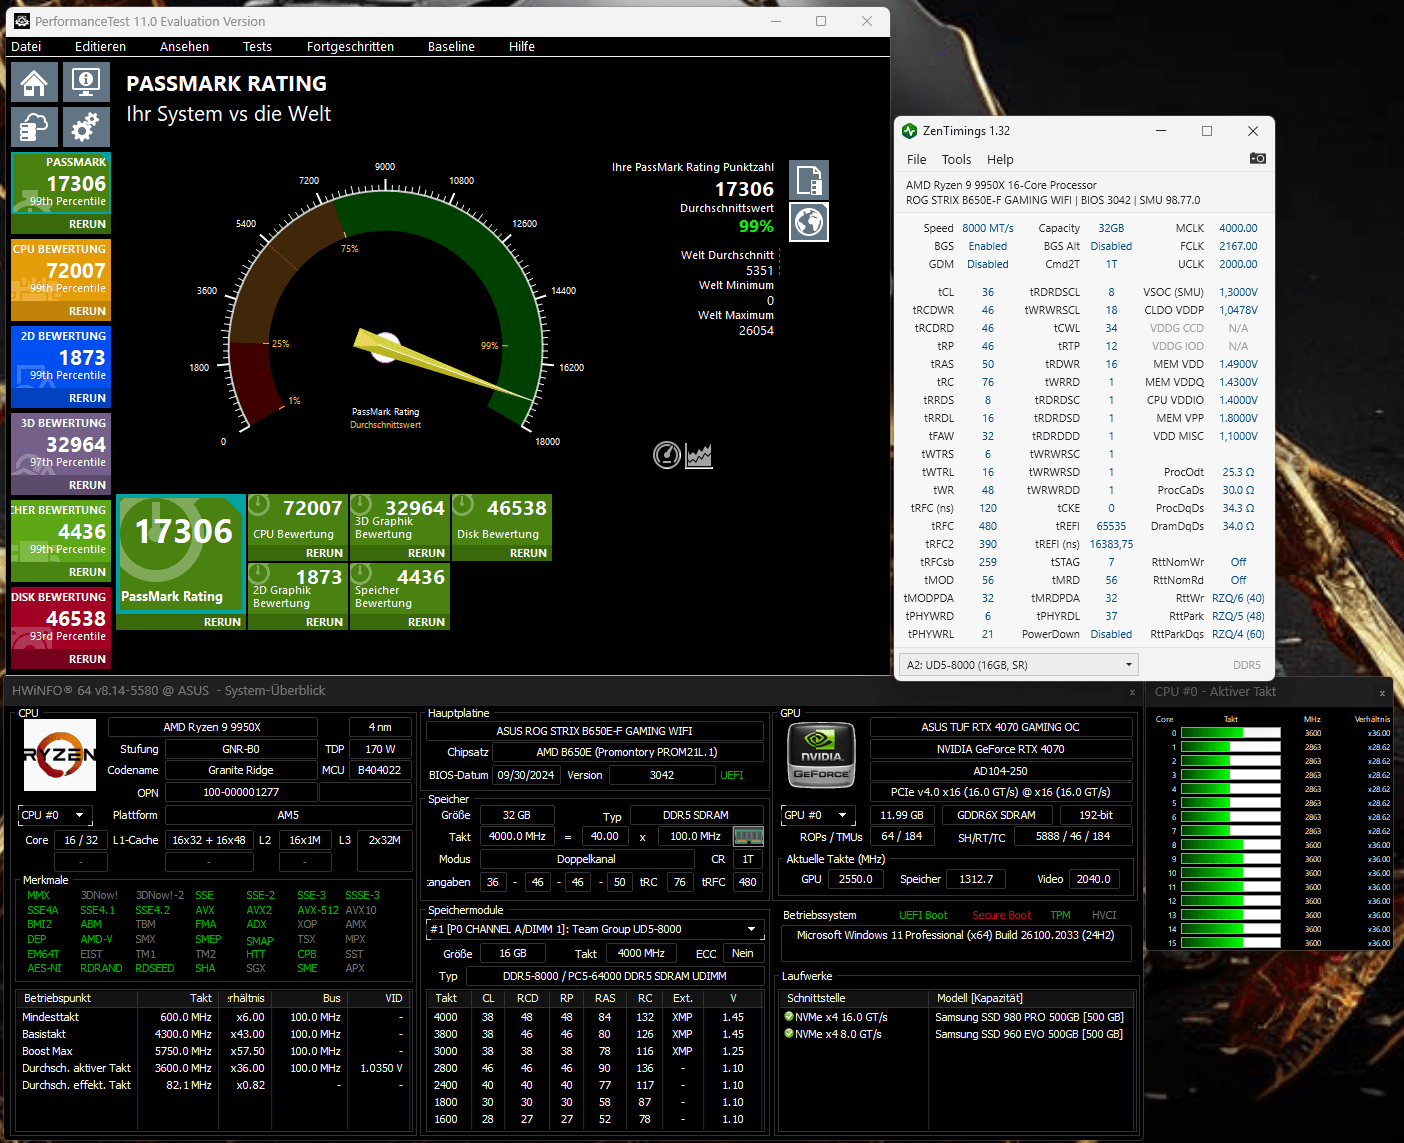Click the Samsung SSD 980 PRO 500GB drive entry
This screenshot has height=1143, width=1404.
click(x=1029, y=1017)
